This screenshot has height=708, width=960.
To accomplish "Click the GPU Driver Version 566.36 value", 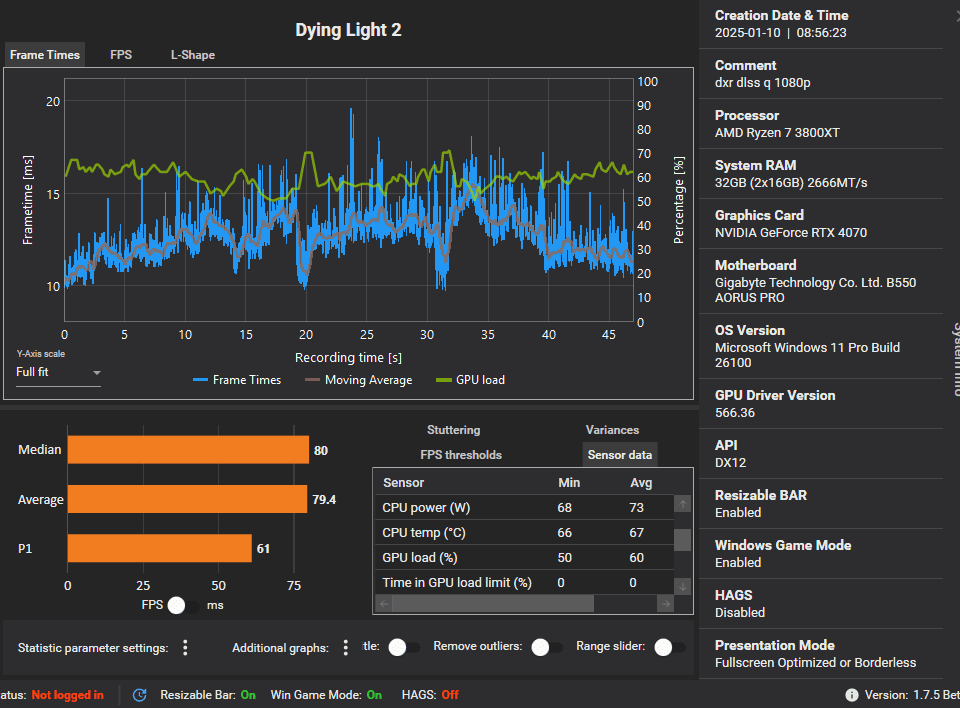I will click(x=735, y=413).
